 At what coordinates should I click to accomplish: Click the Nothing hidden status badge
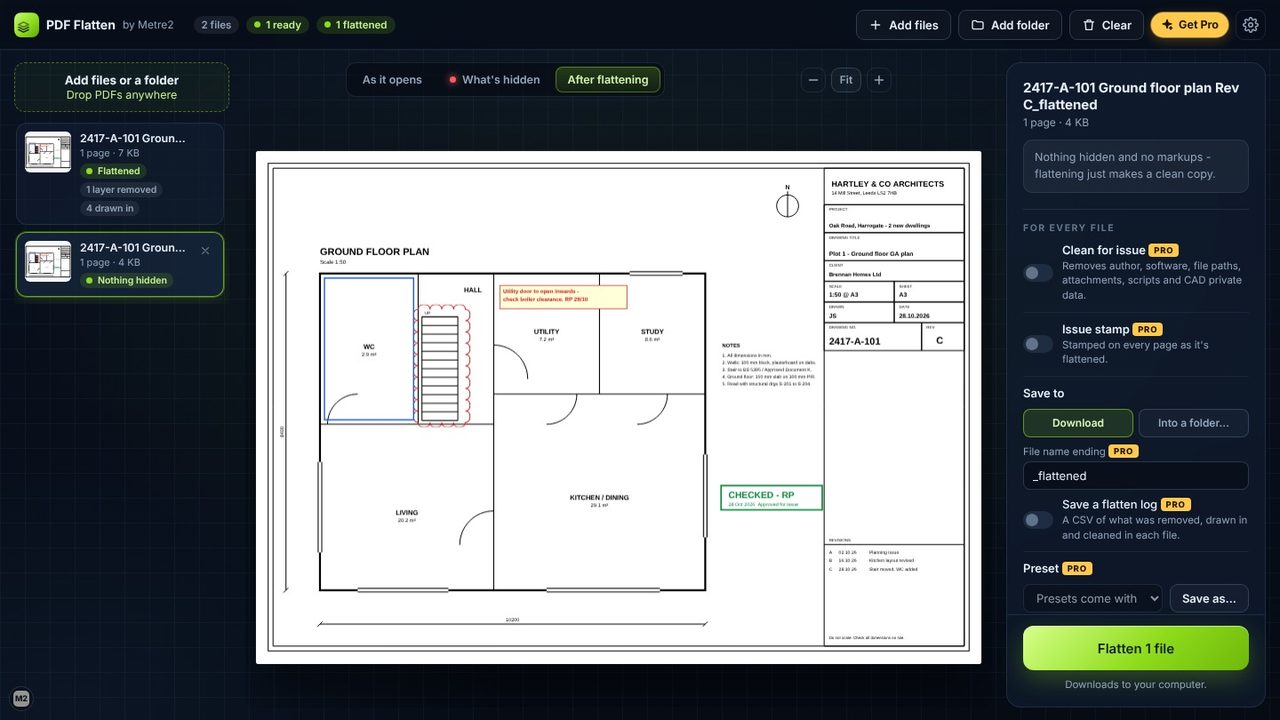pos(128,280)
